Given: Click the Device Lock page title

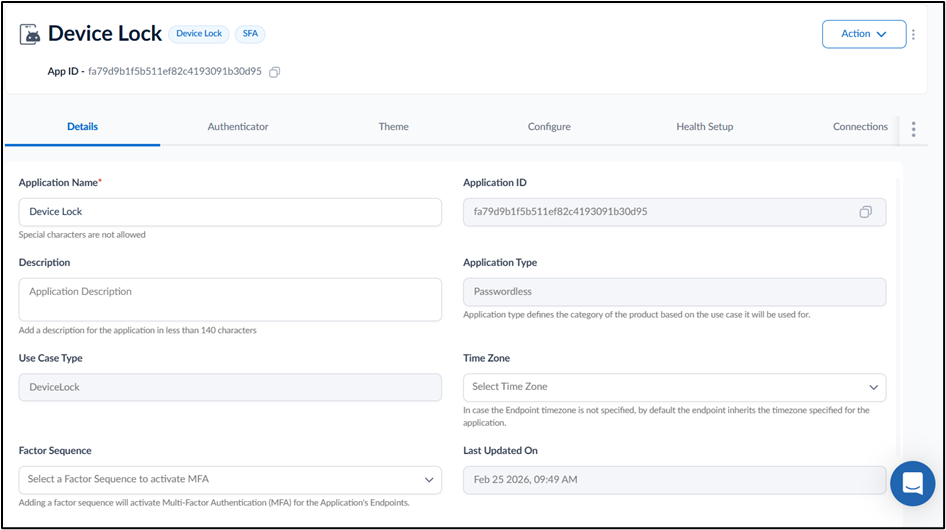Looking at the screenshot, I should (105, 34).
